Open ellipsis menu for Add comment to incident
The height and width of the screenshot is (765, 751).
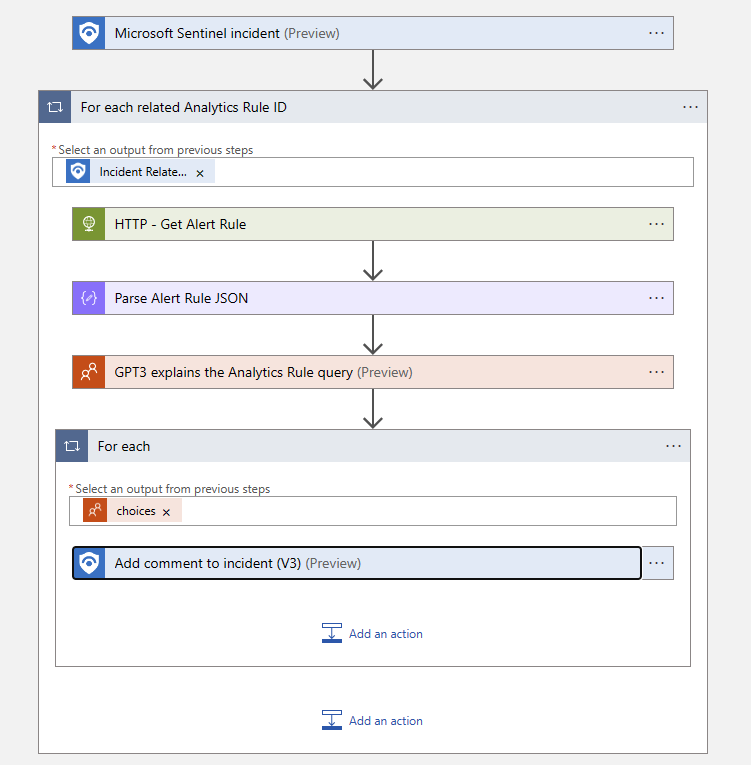pyautogui.click(x=656, y=563)
